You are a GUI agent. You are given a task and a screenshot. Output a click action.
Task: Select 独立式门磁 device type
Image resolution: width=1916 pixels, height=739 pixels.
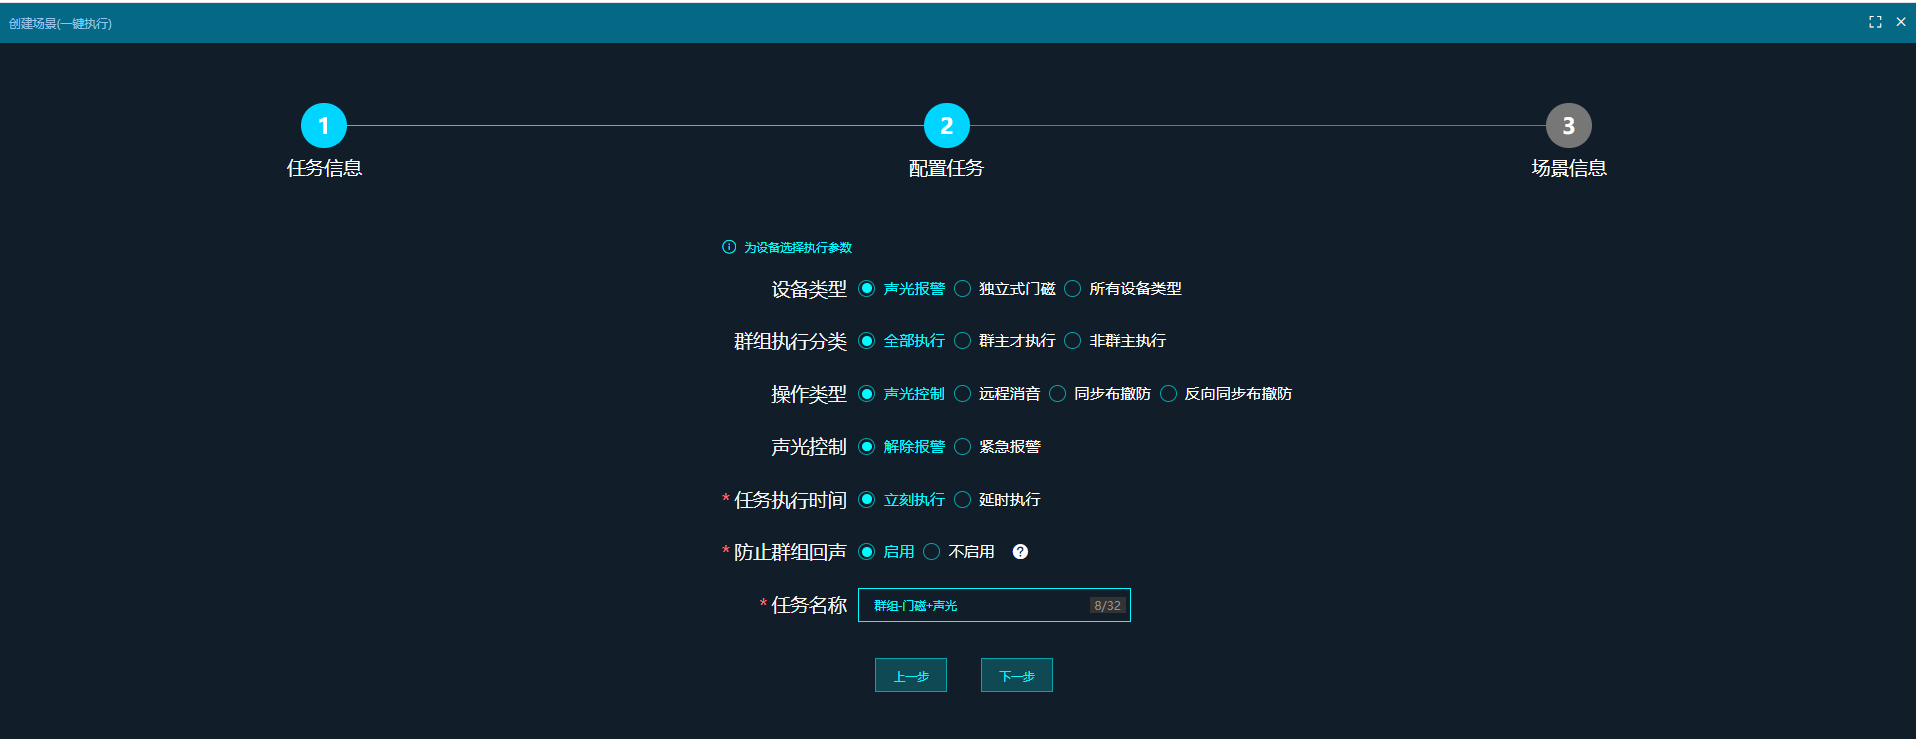point(963,289)
